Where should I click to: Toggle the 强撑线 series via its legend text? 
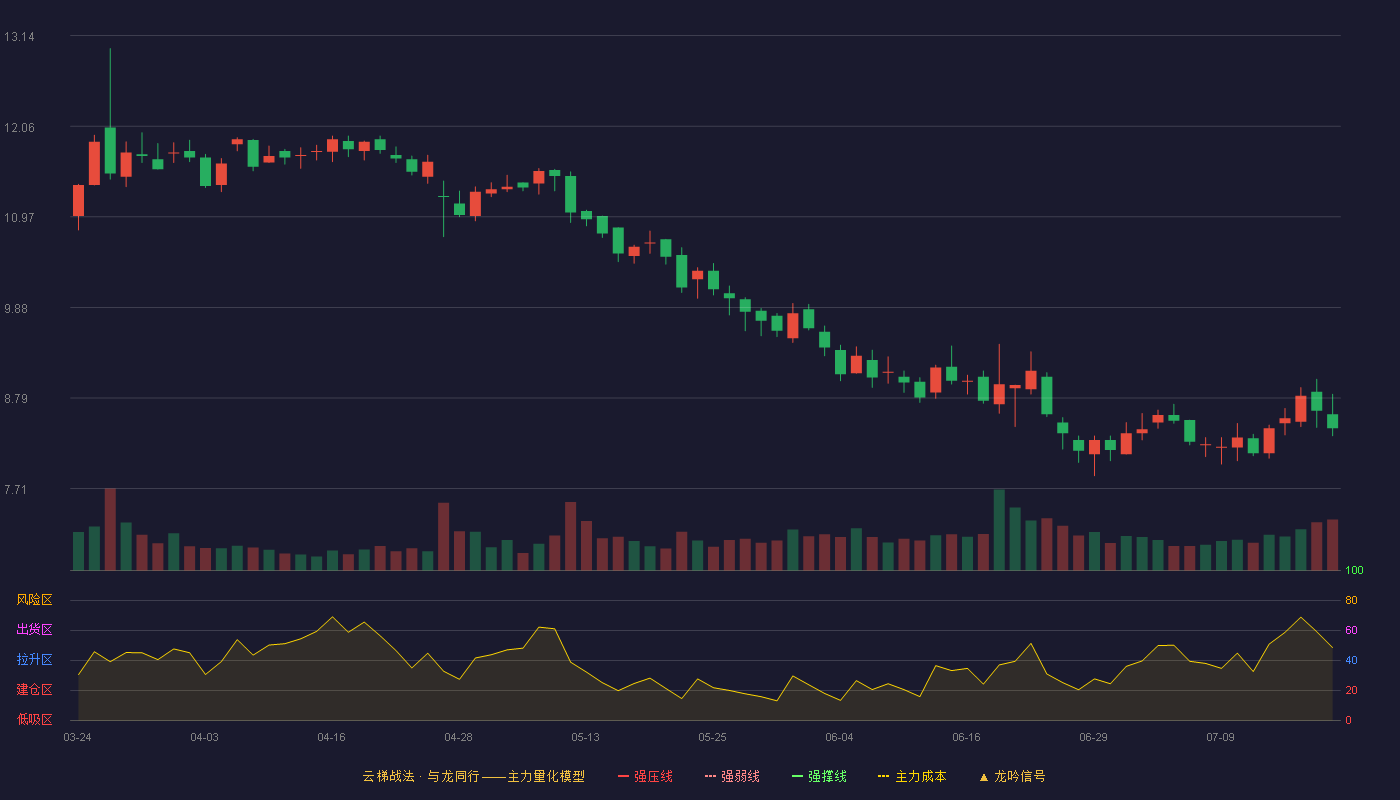pyautogui.click(x=827, y=776)
